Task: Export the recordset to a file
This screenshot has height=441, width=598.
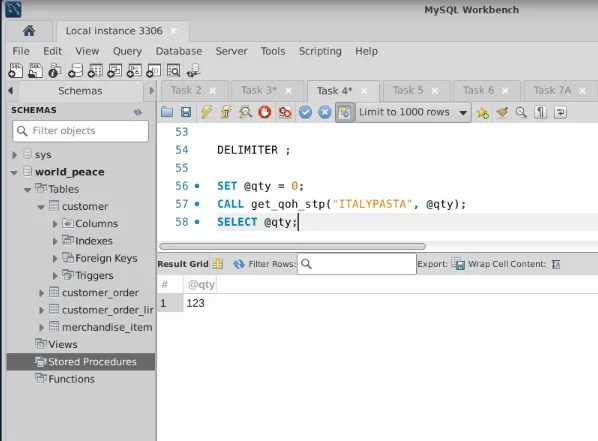Action: (x=458, y=264)
